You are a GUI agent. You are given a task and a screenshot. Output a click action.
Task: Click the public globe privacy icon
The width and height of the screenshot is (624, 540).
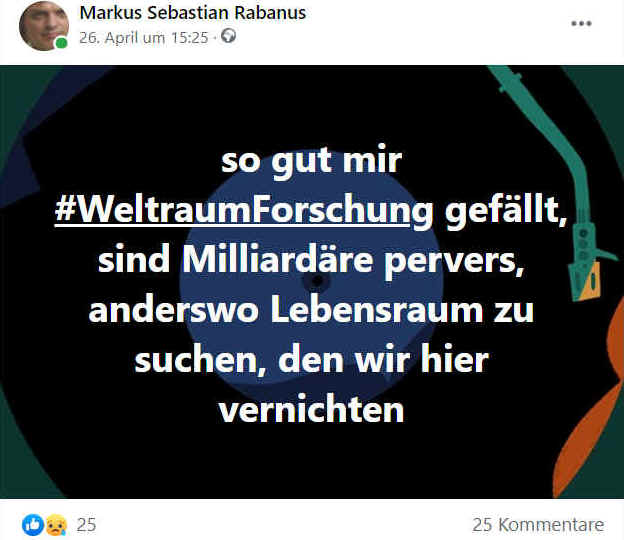(228, 36)
